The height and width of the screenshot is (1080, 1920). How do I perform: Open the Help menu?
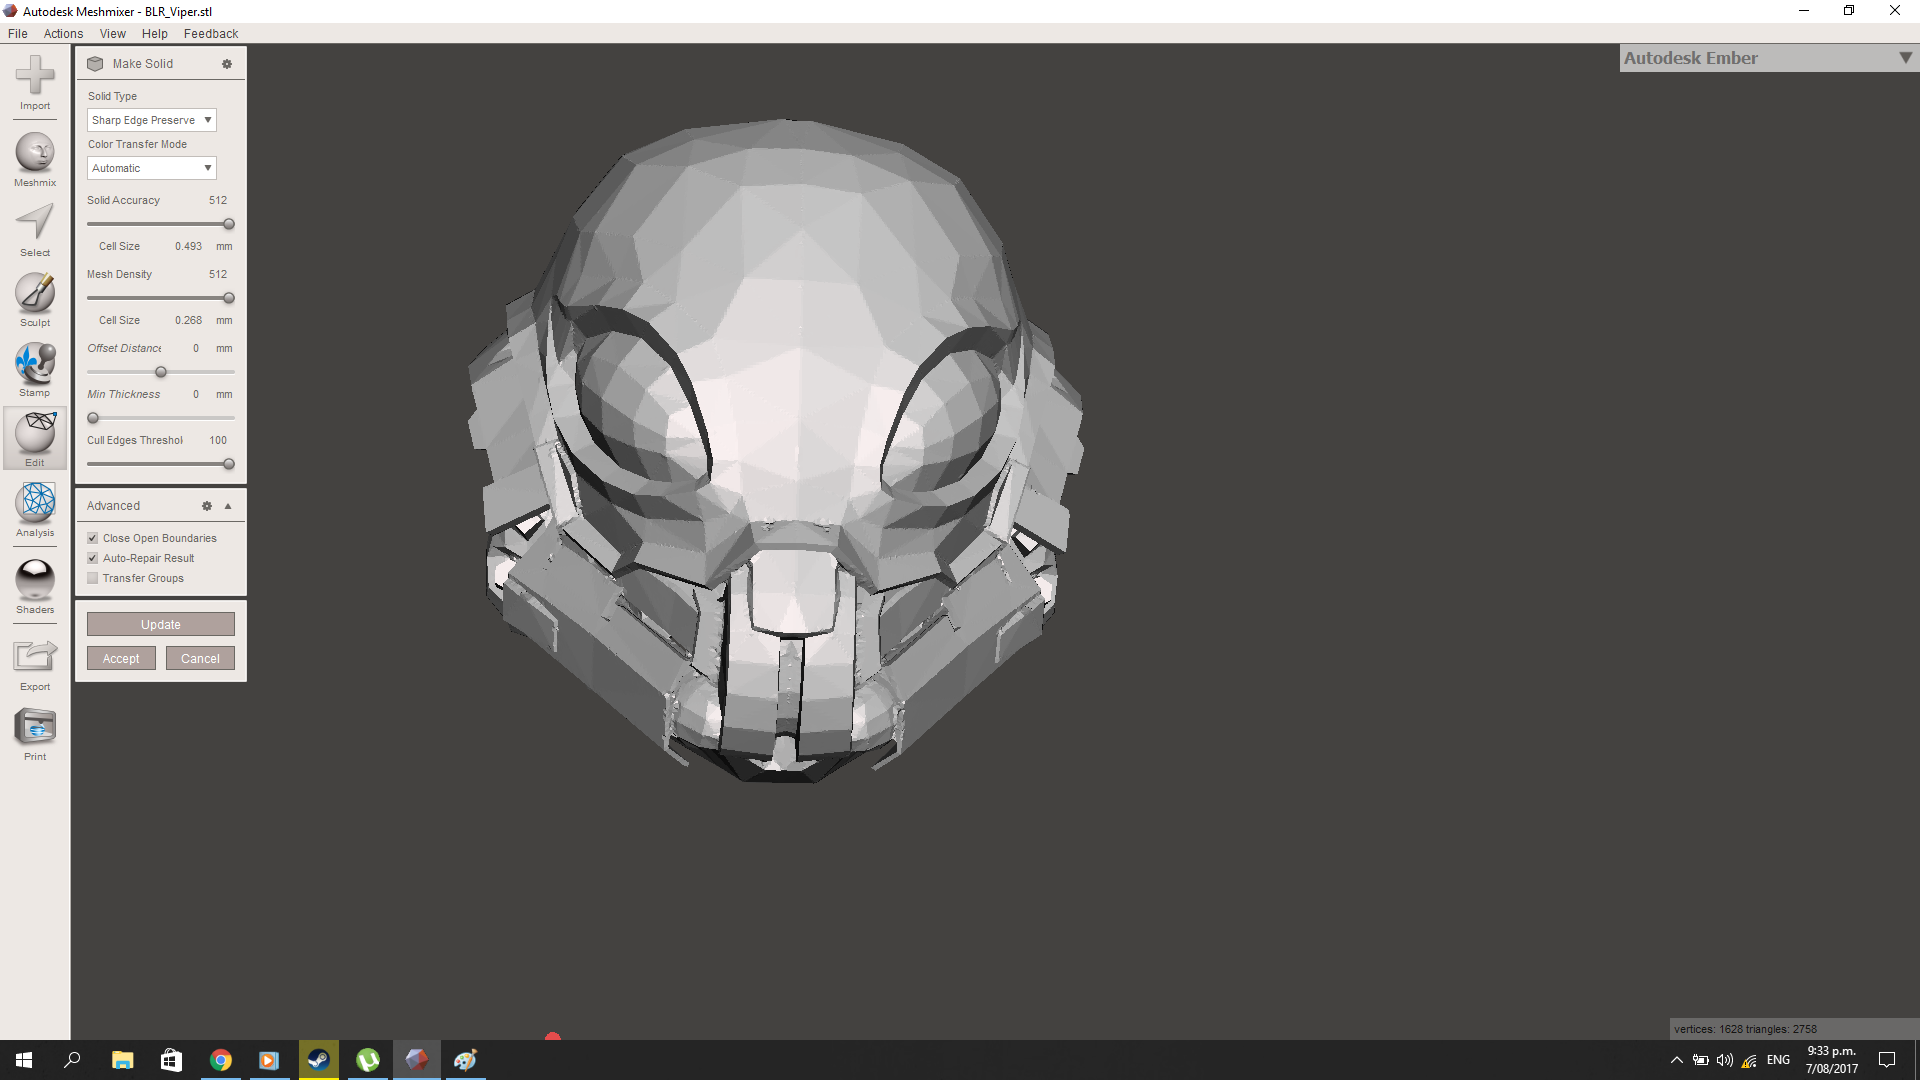(155, 34)
